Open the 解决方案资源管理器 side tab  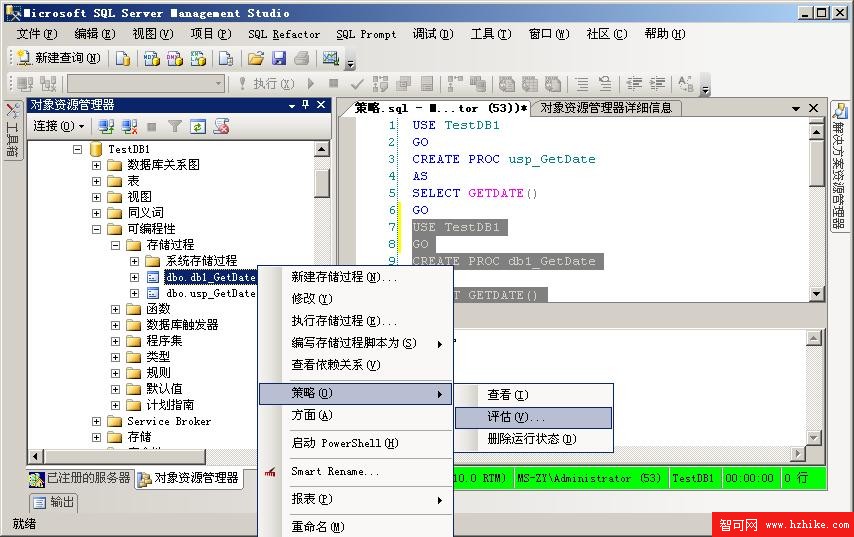tap(839, 166)
